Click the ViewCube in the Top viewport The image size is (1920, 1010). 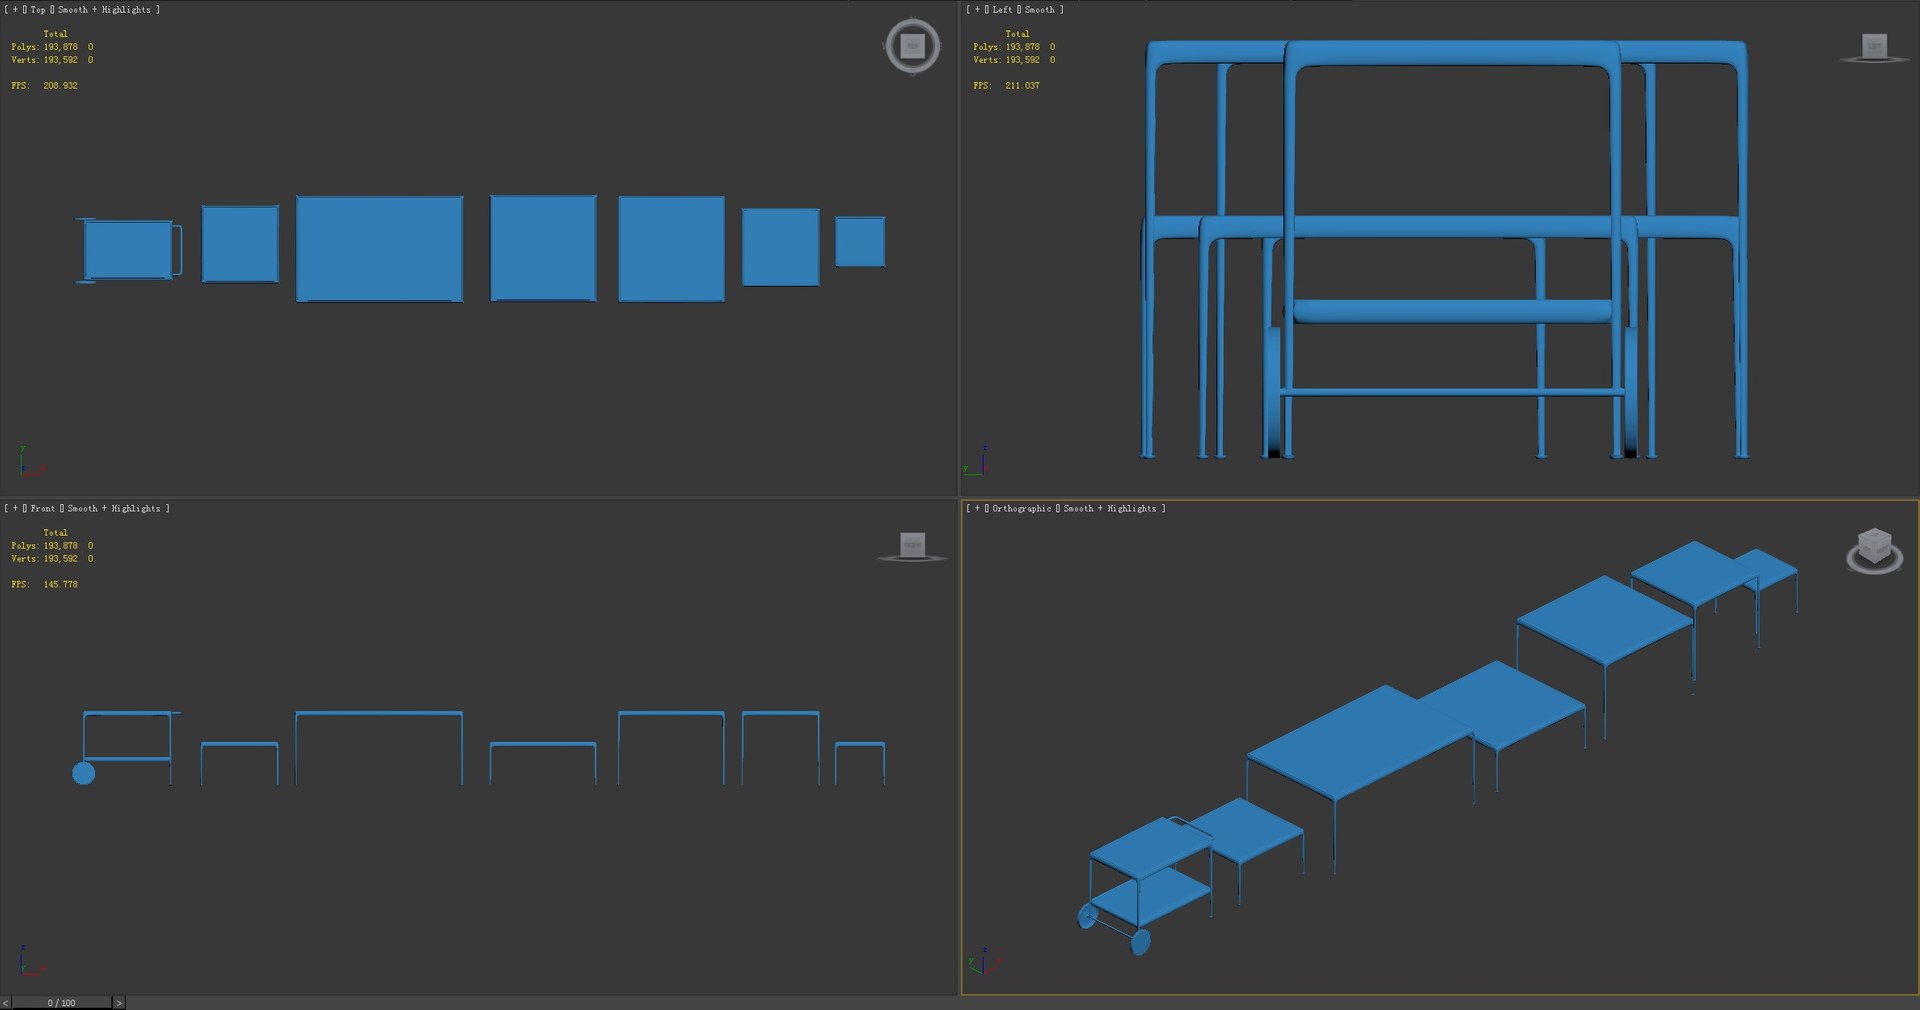pyautogui.click(x=912, y=46)
